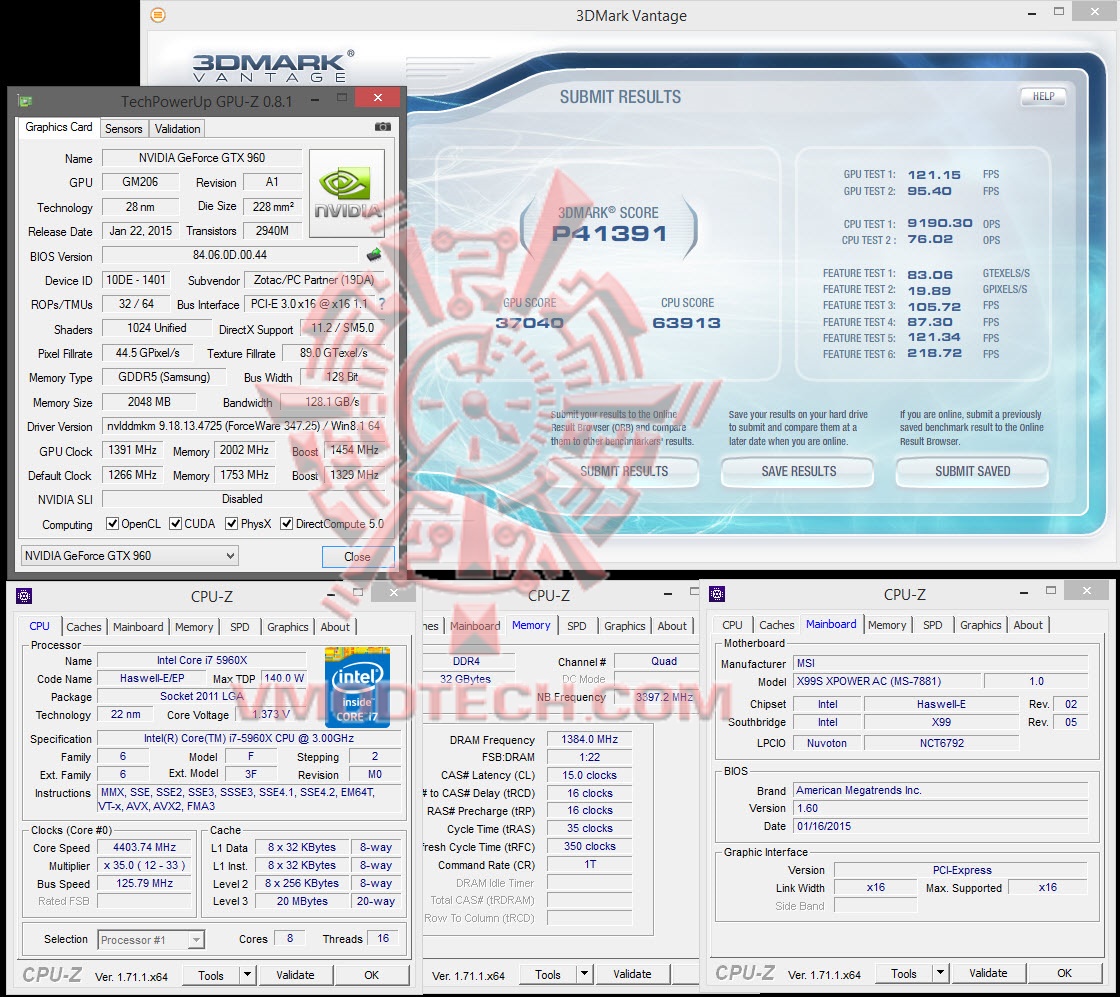The height and width of the screenshot is (997, 1120).
Task: Click the Intel Core i7 logo badge
Action: click(356, 687)
